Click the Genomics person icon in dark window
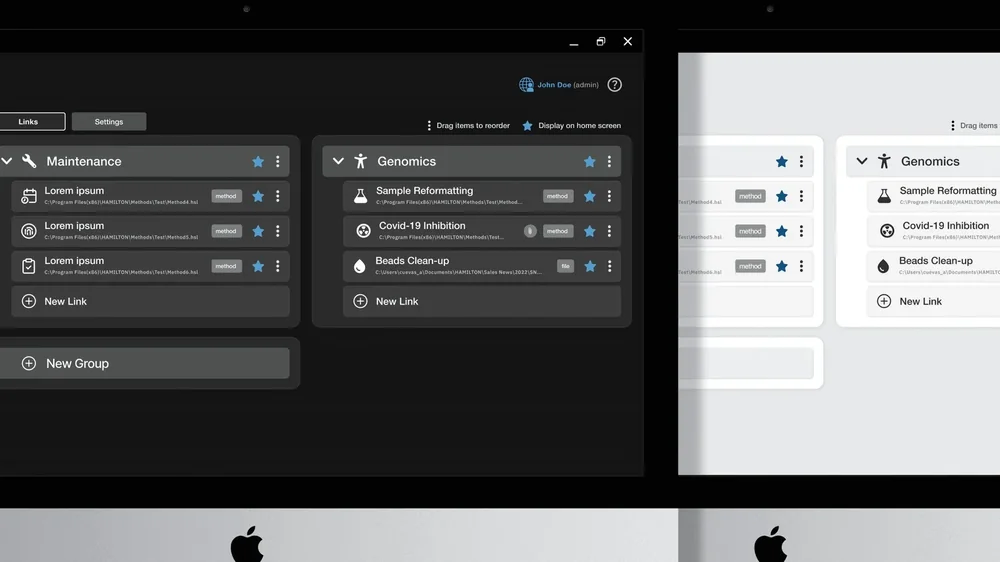This screenshot has height=562, width=1000. click(361, 161)
